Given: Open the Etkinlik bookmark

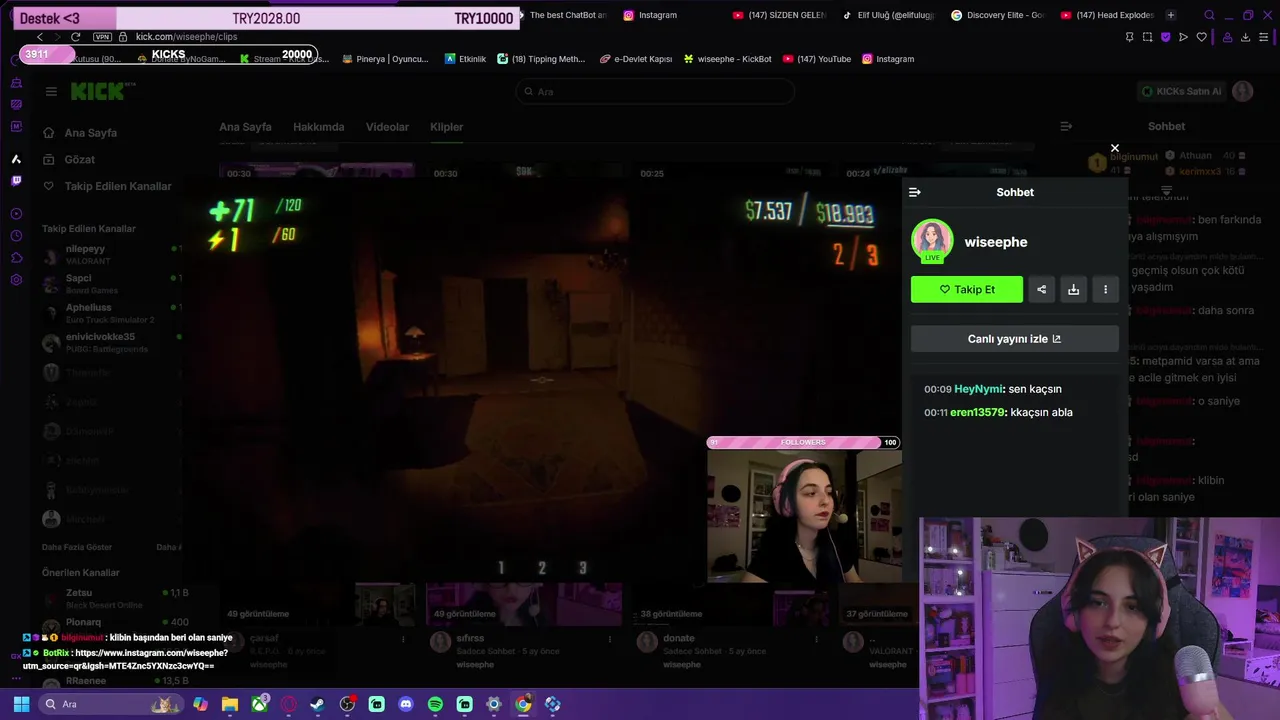Looking at the screenshot, I should (465, 59).
